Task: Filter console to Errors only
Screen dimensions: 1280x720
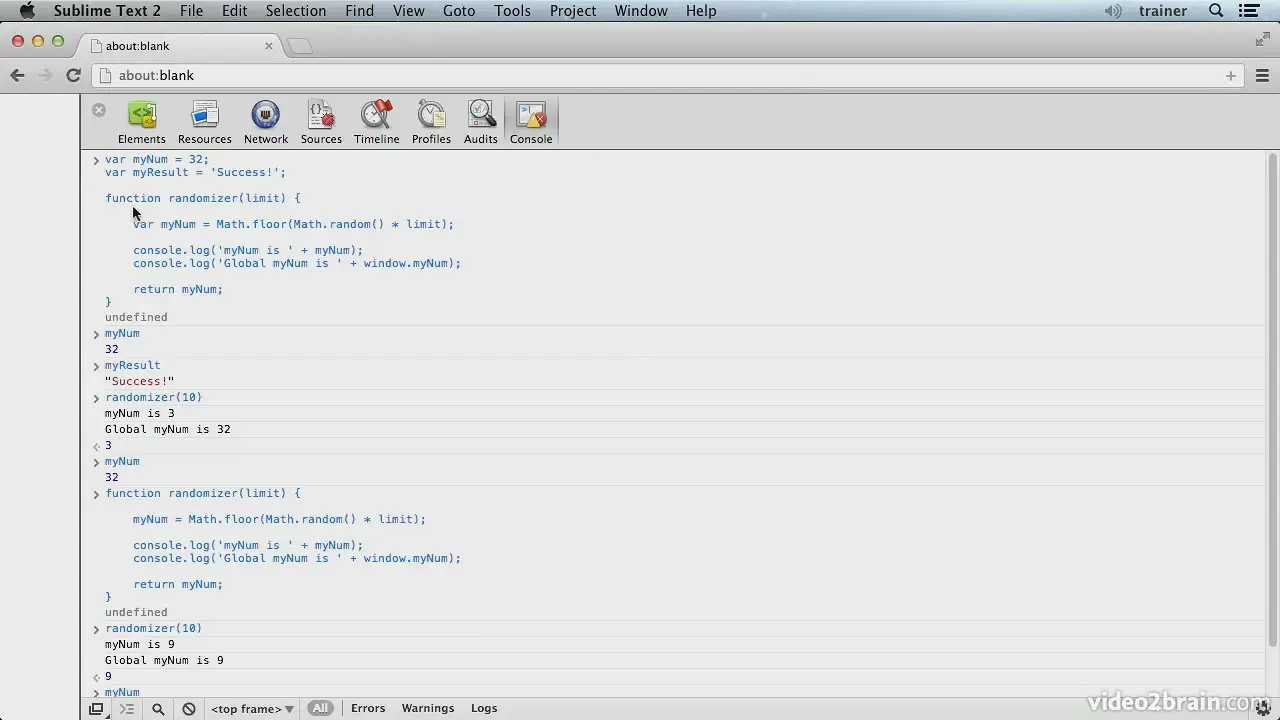Action: (368, 708)
